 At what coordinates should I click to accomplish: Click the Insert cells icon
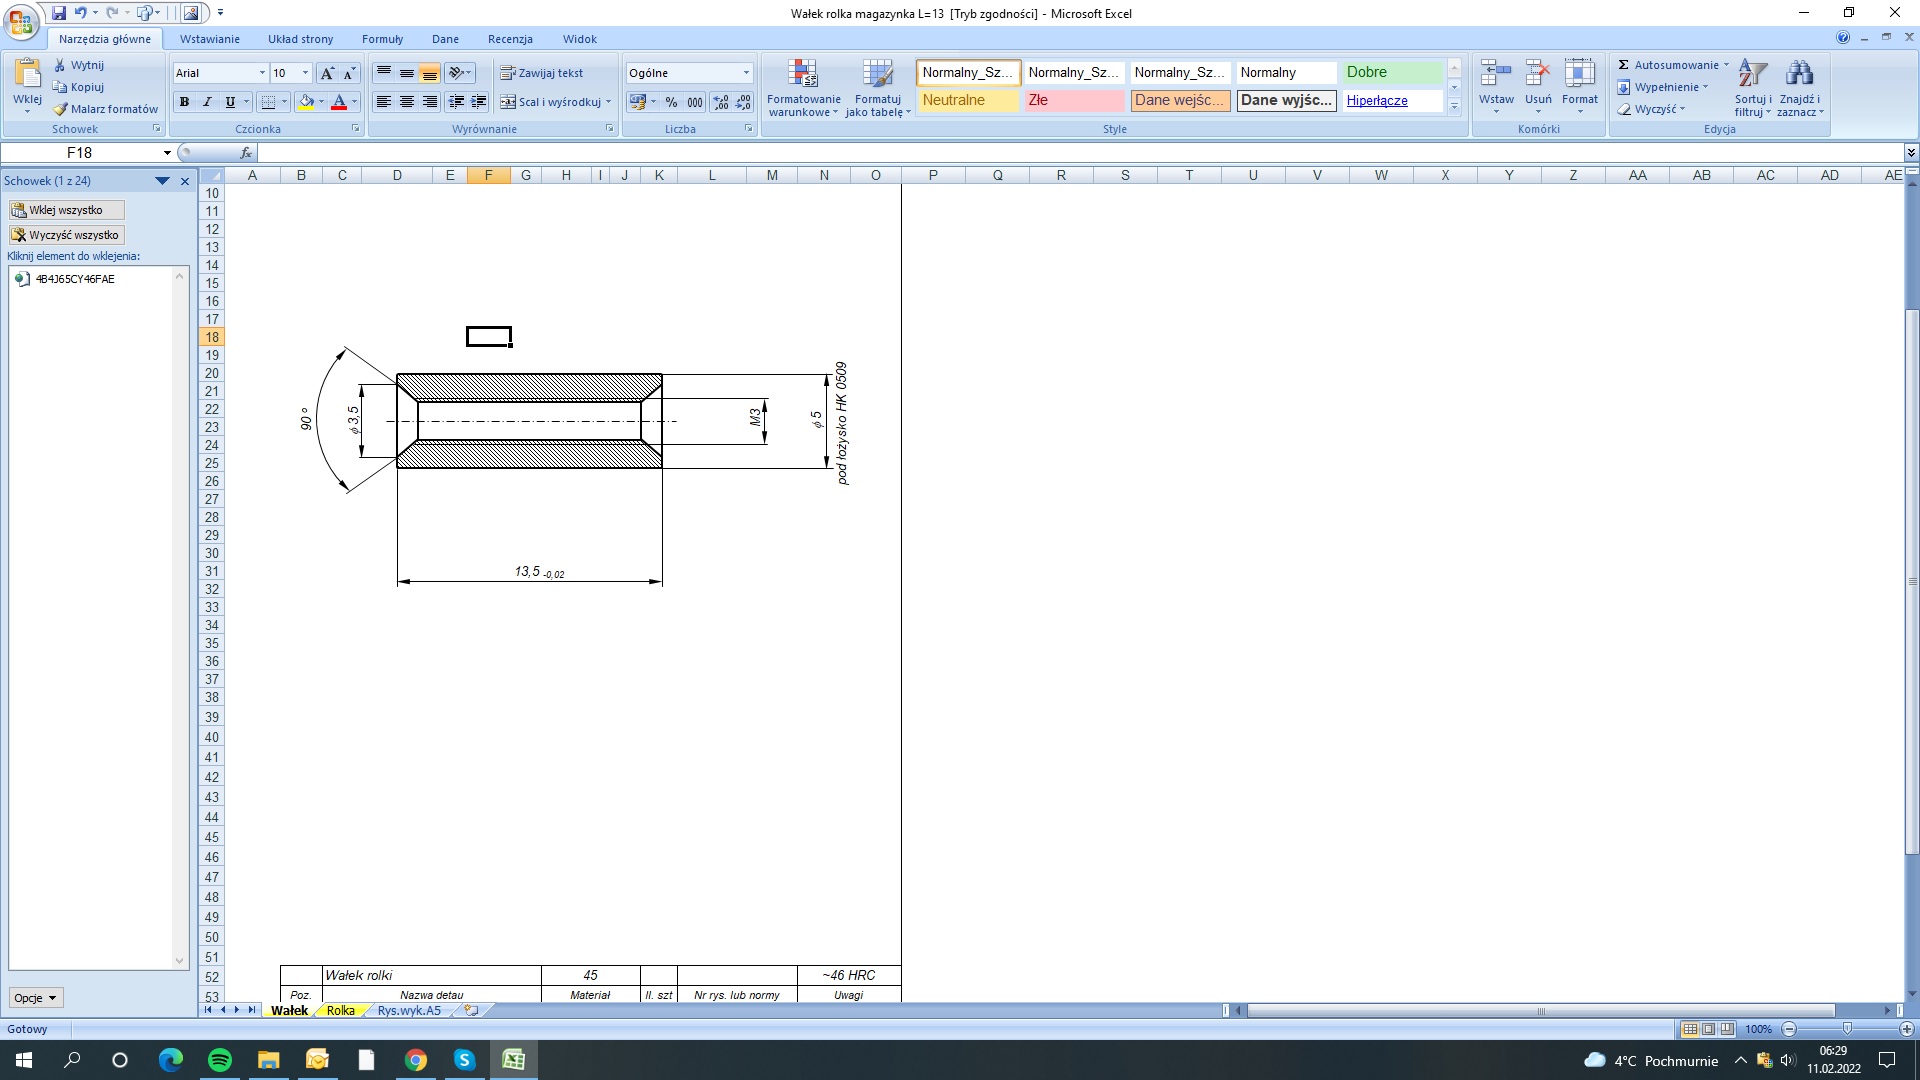point(1496,74)
